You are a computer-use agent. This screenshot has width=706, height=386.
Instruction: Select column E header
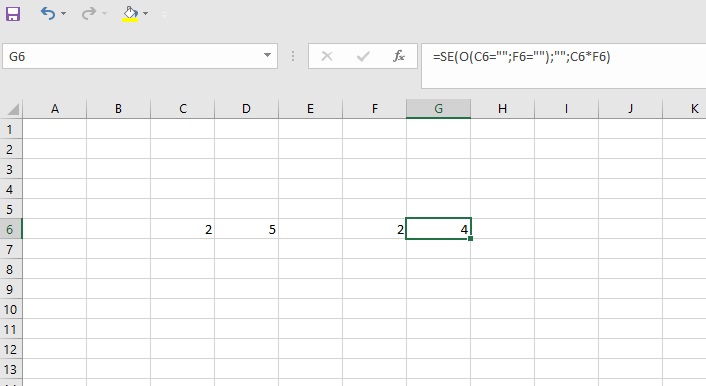pyautogui.click(x=310, y=109)
